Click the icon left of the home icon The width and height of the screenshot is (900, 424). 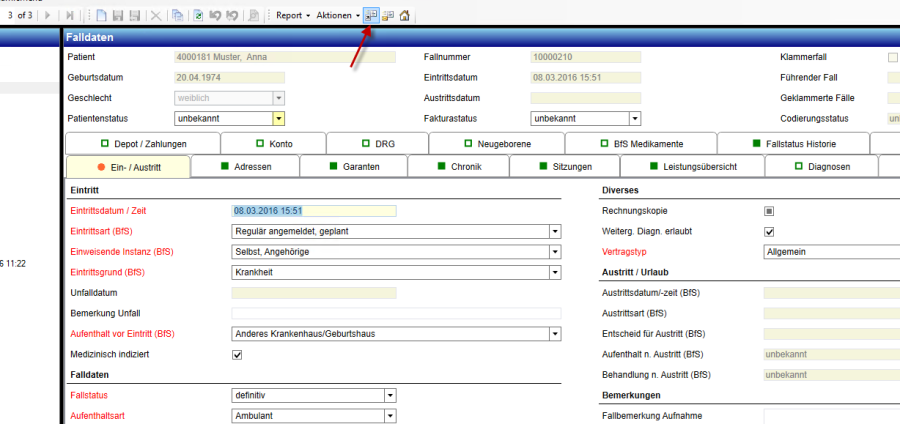[x=388, y=16]
